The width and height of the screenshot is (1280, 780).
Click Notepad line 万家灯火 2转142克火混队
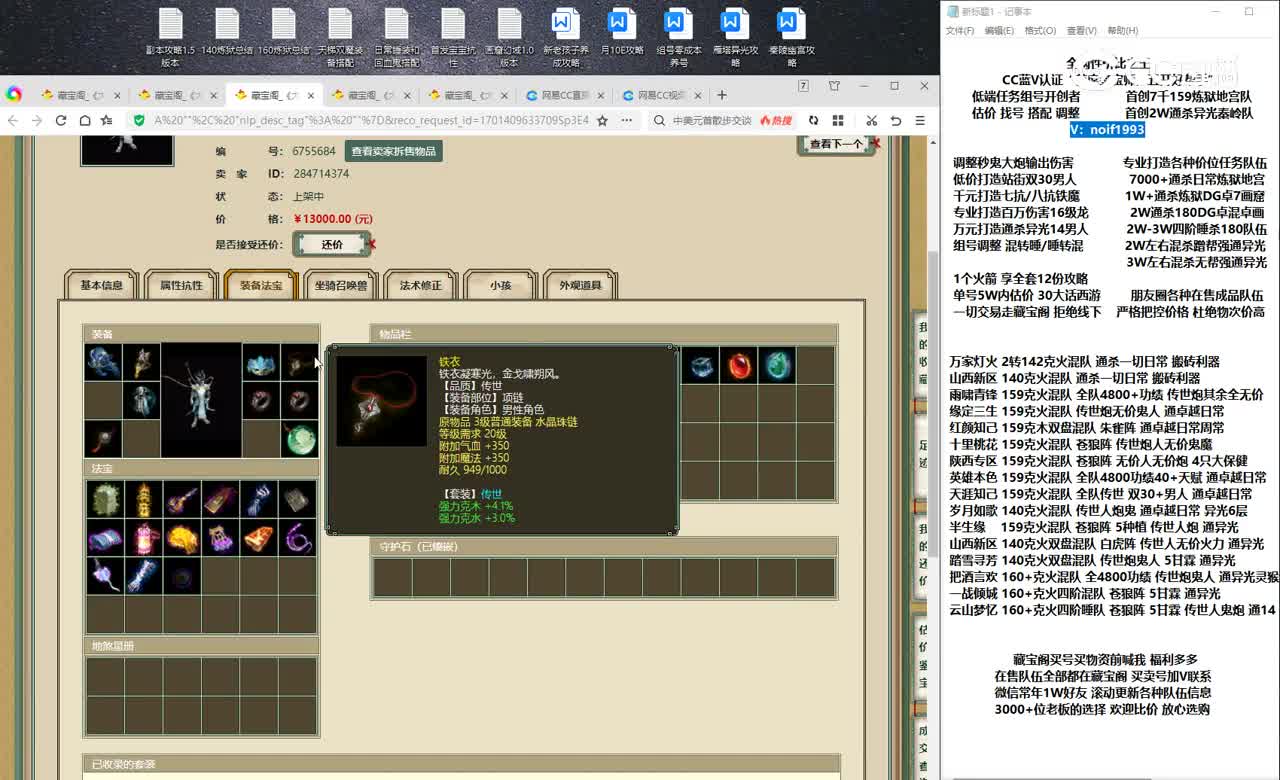[x=1084, y=362]
